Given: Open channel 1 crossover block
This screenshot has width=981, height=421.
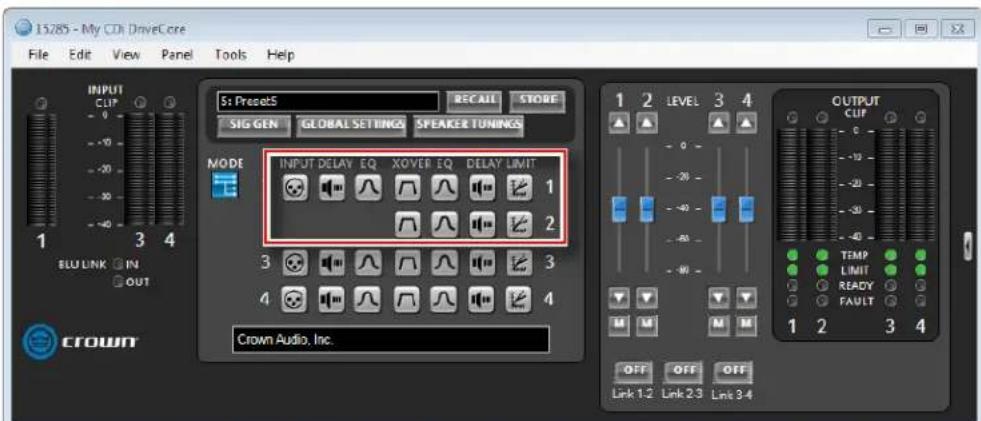Looking at the screenshot, I should point(407,188).
